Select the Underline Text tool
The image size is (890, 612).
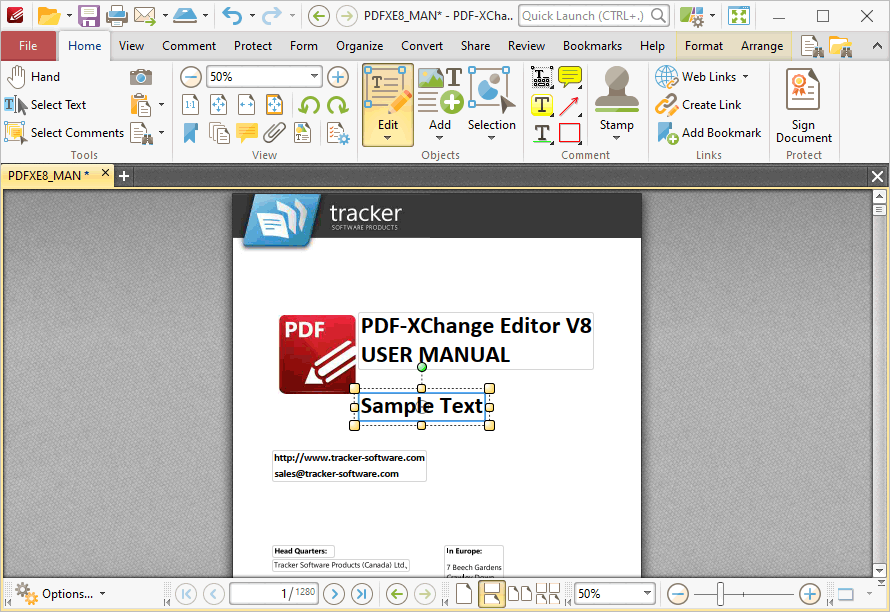541,133
